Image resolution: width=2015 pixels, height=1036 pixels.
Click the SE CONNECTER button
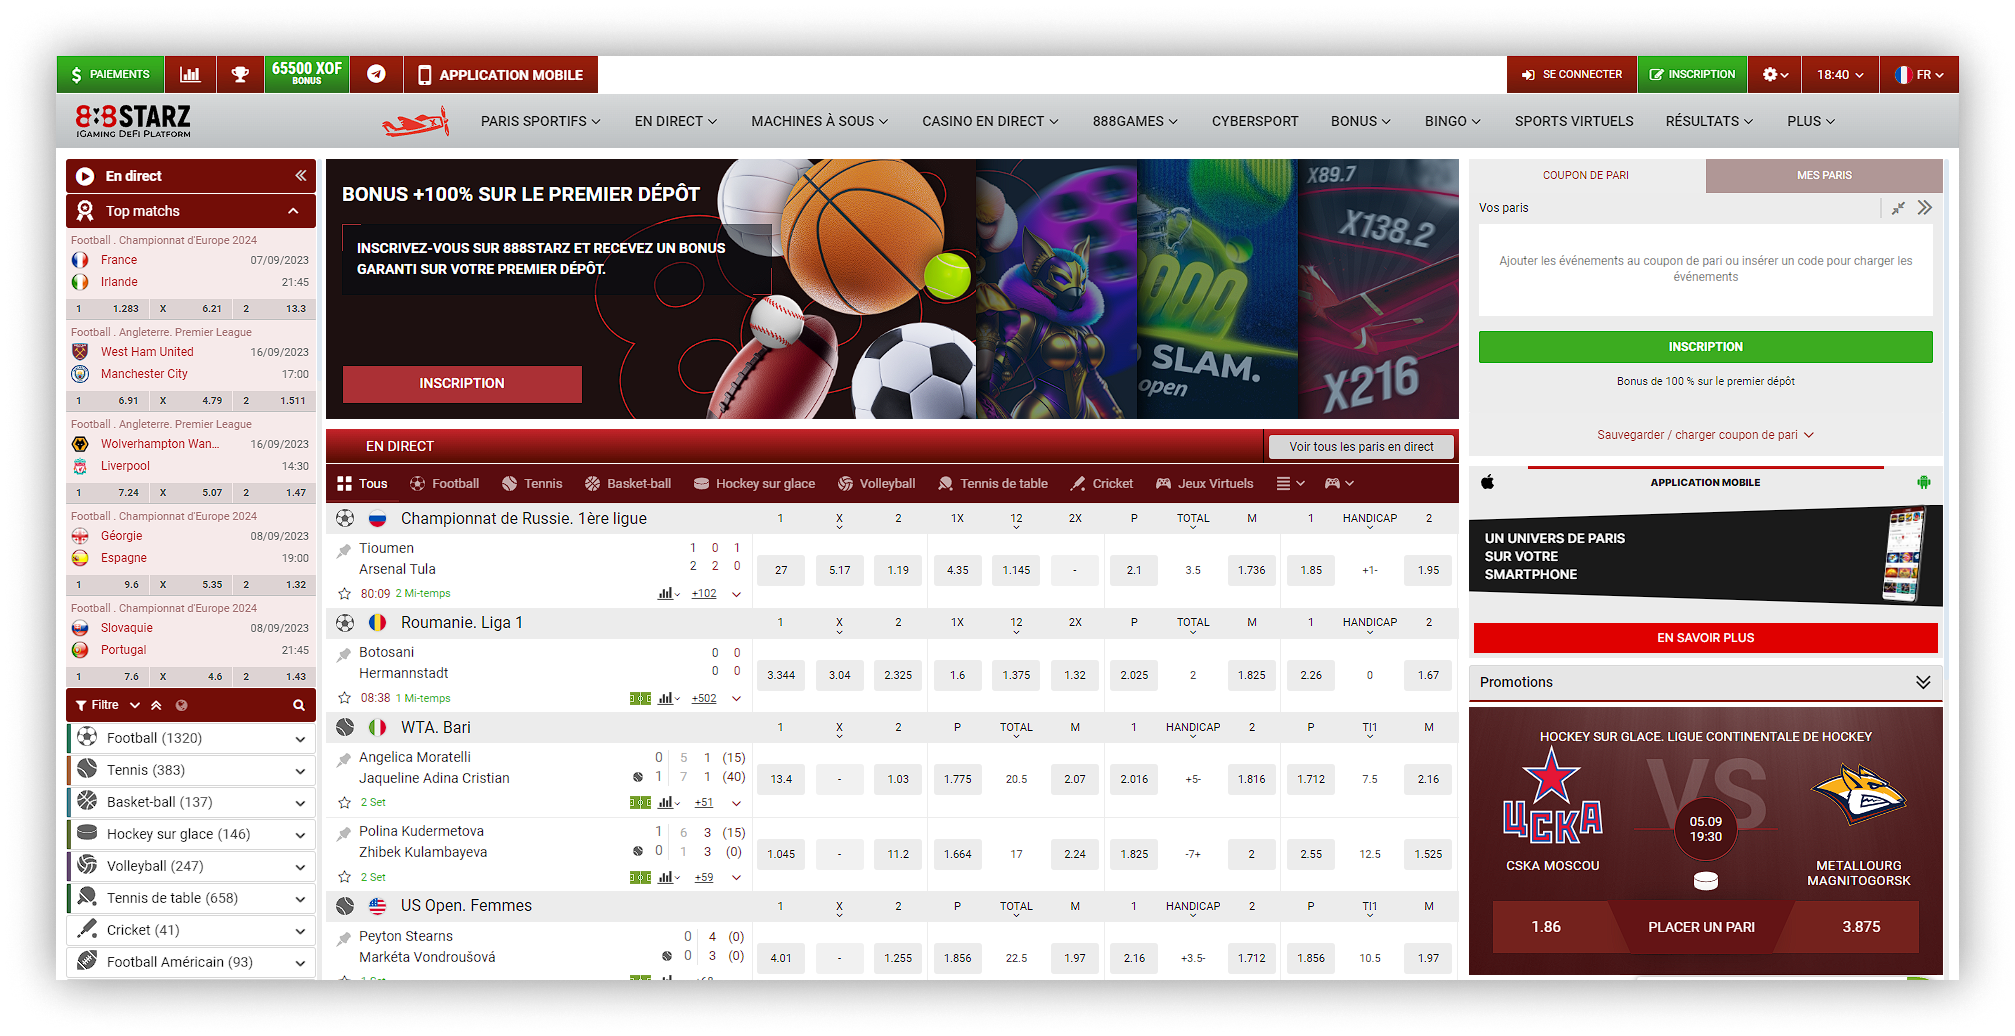click(x=1571, y=75)
